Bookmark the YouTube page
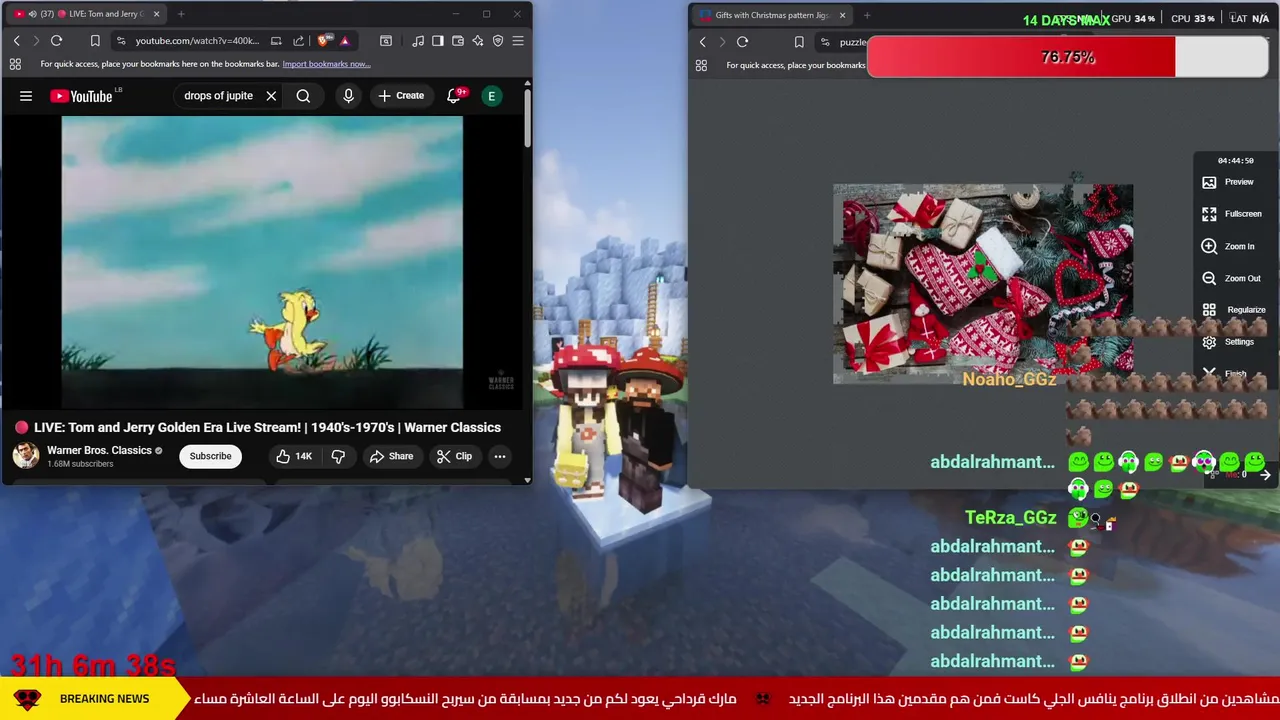1280x720 pixels. pyautogui.click(x=95, y=41)
